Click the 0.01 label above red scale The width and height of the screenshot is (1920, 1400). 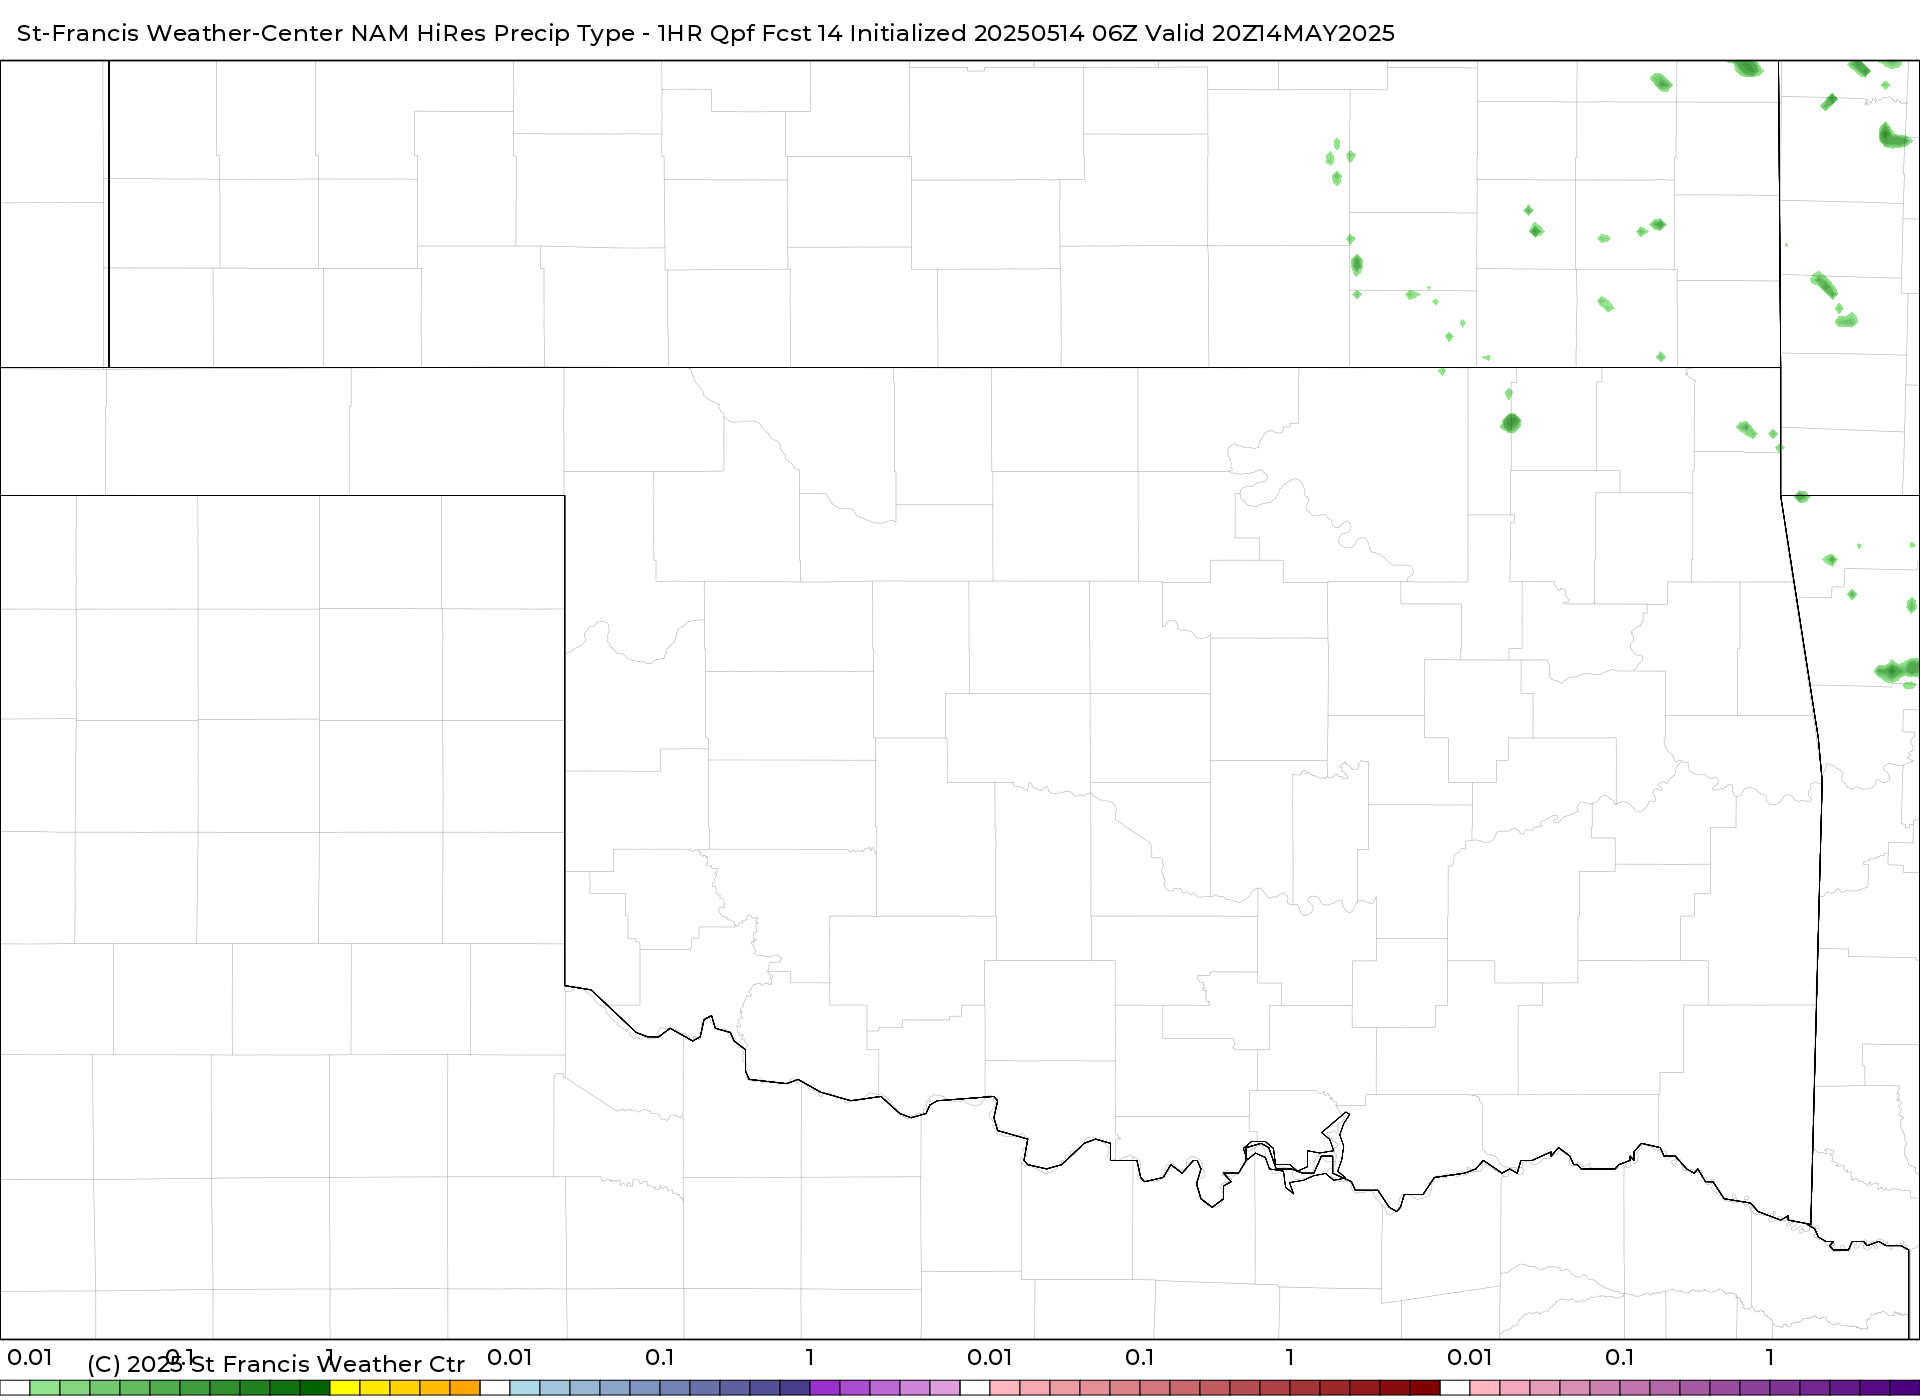click(x=989, y=1357)
